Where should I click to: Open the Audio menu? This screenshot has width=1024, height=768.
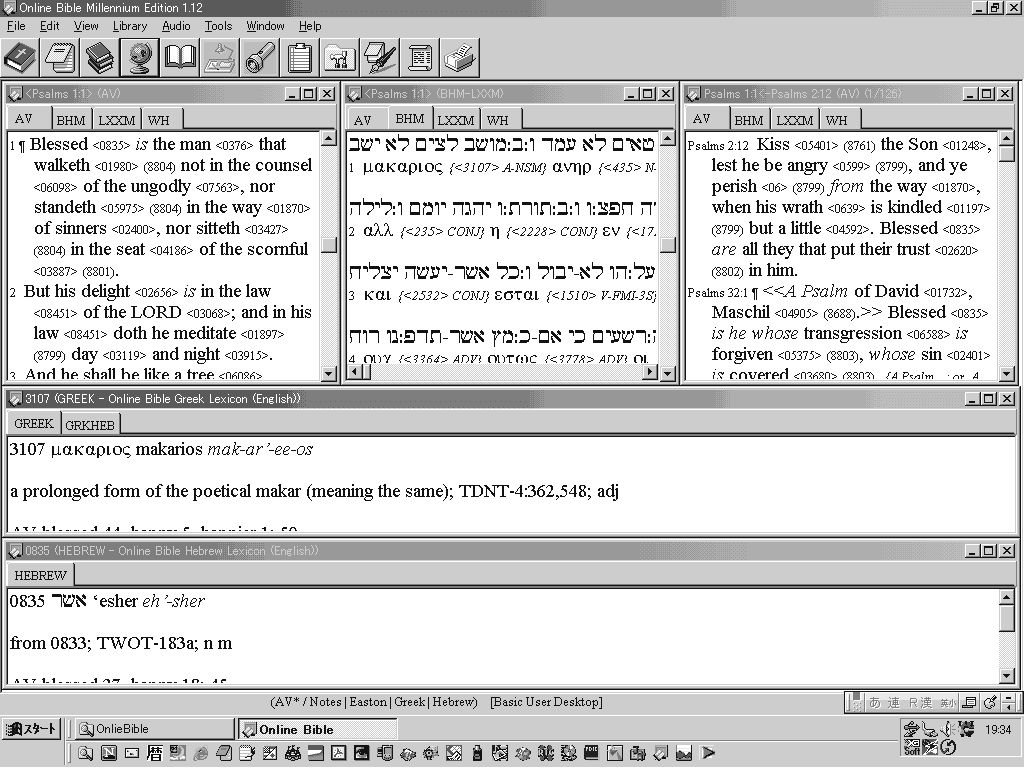pyautogui.click(x=176, y=26)
